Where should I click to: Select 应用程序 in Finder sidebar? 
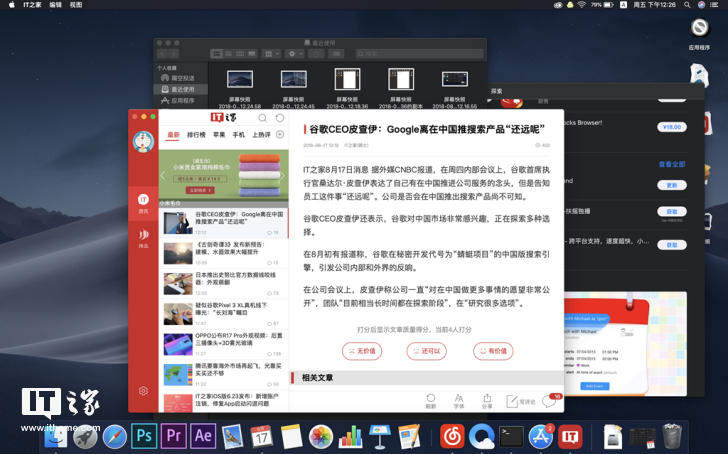(x=181, y=100)
